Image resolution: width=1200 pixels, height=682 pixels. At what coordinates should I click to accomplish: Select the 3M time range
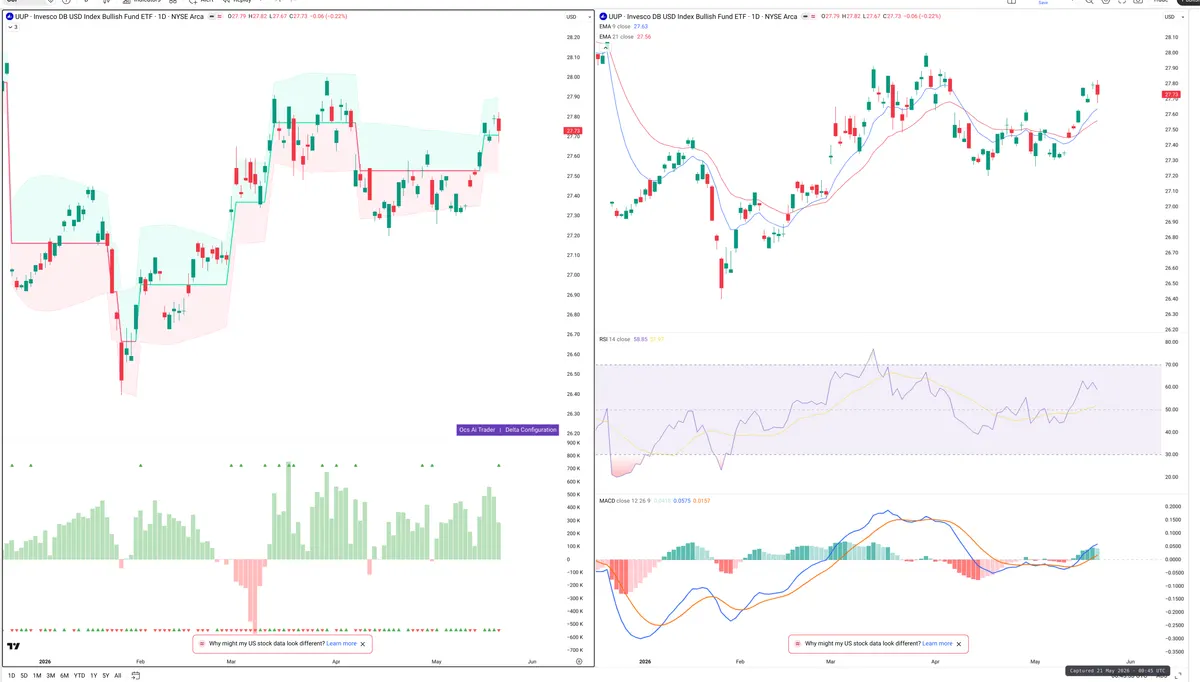pyautogui.click(x=50, y=676)
